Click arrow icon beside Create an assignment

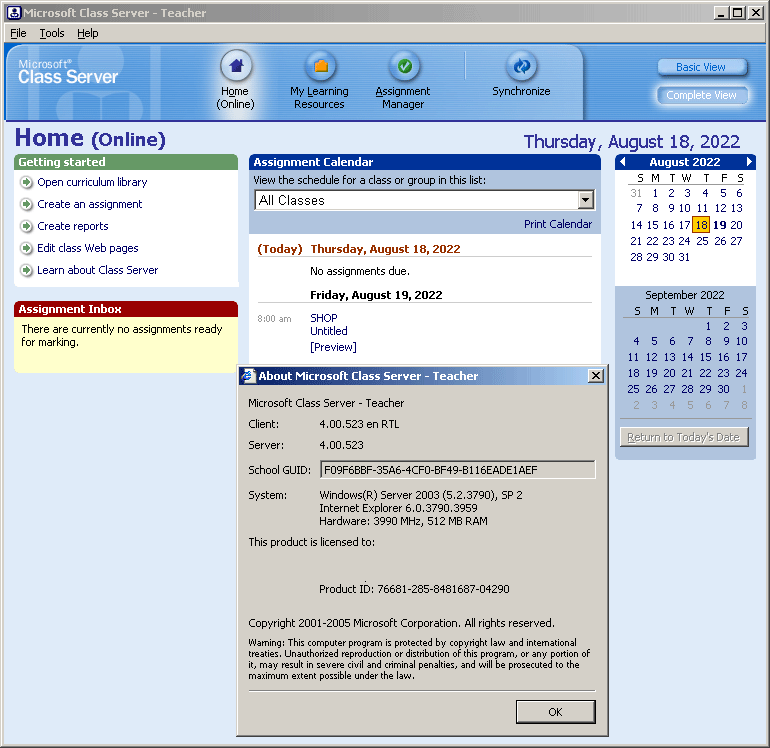pos(26,204)
